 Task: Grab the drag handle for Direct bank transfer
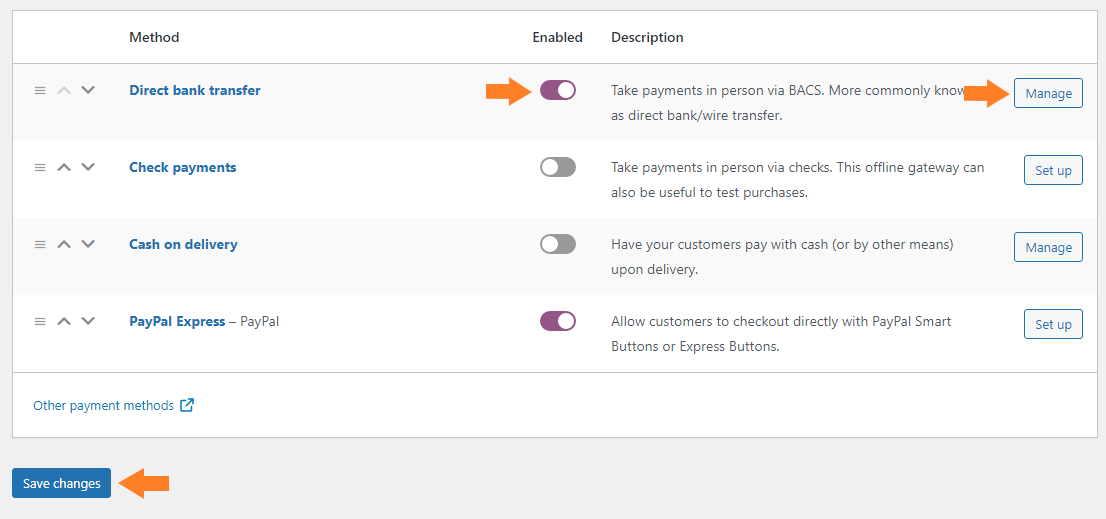click(x=40, y=90)
